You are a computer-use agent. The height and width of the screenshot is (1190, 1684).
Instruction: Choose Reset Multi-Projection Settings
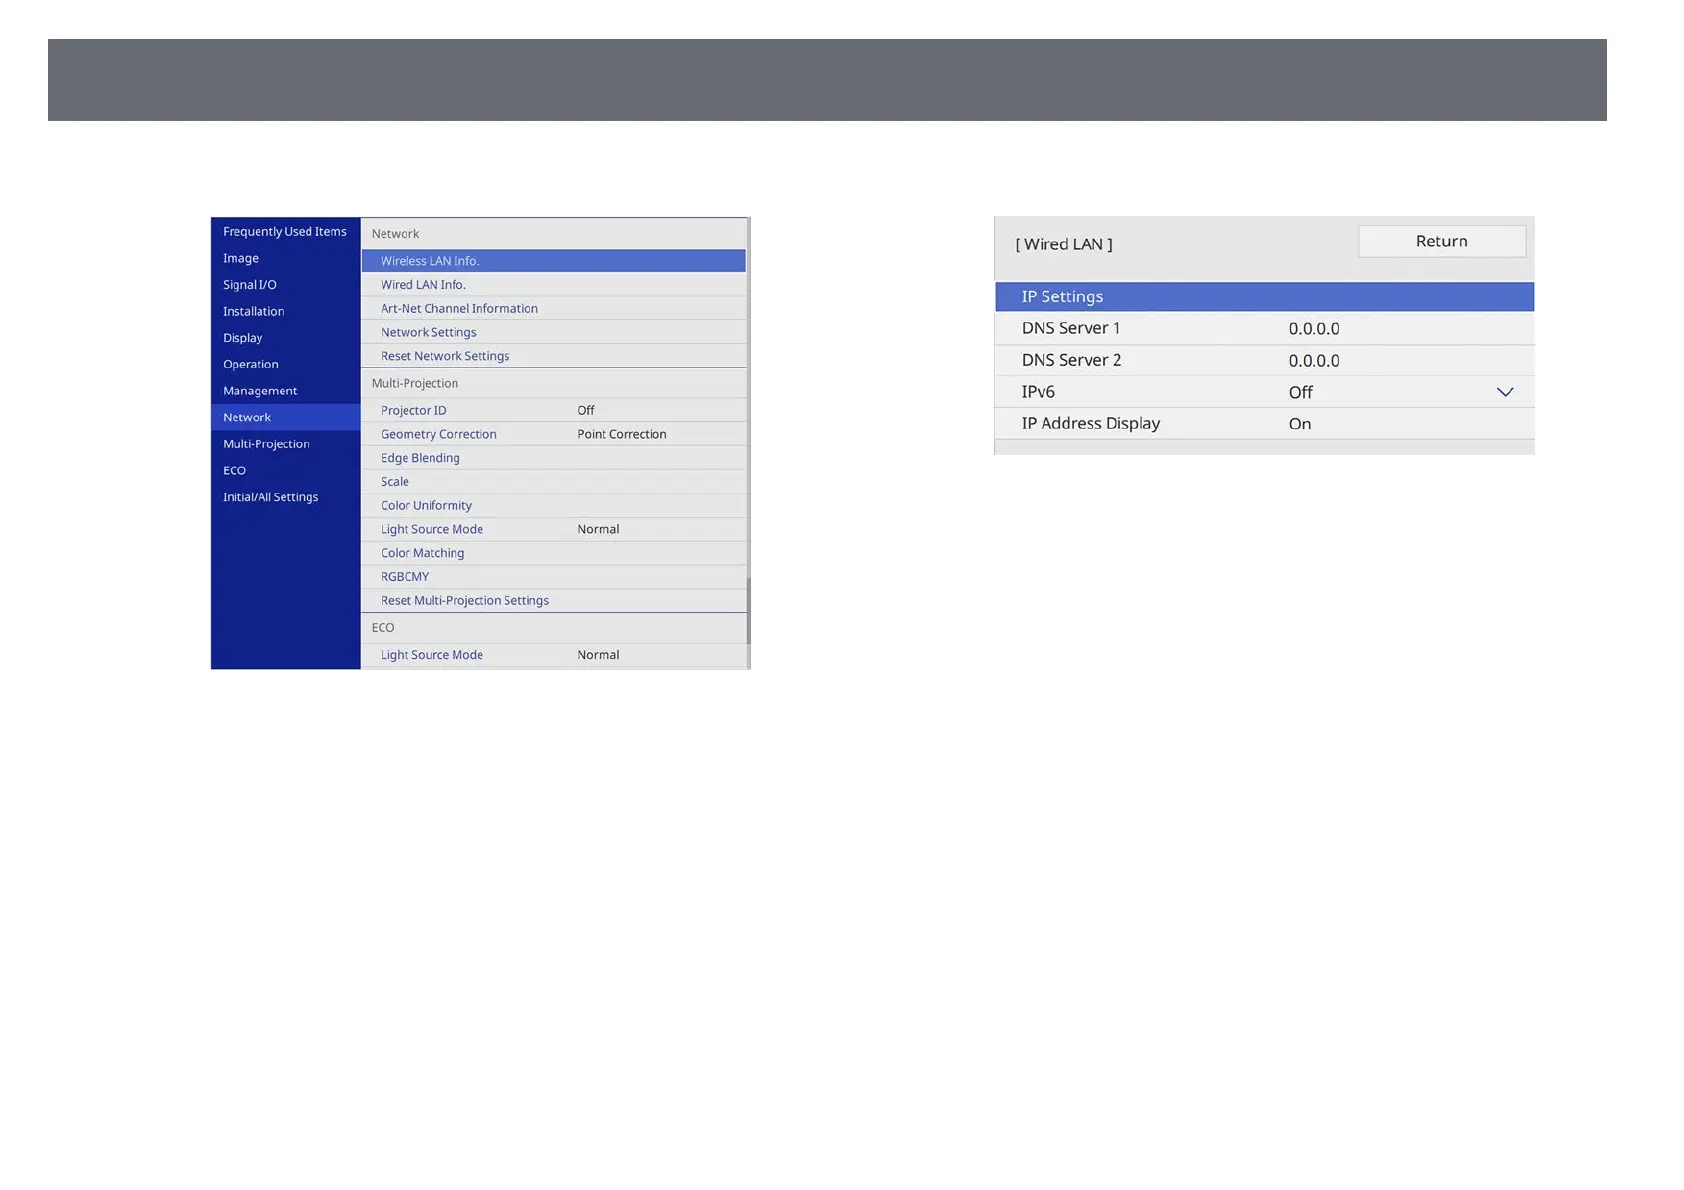pyautogui.click(x=553, y=600)
